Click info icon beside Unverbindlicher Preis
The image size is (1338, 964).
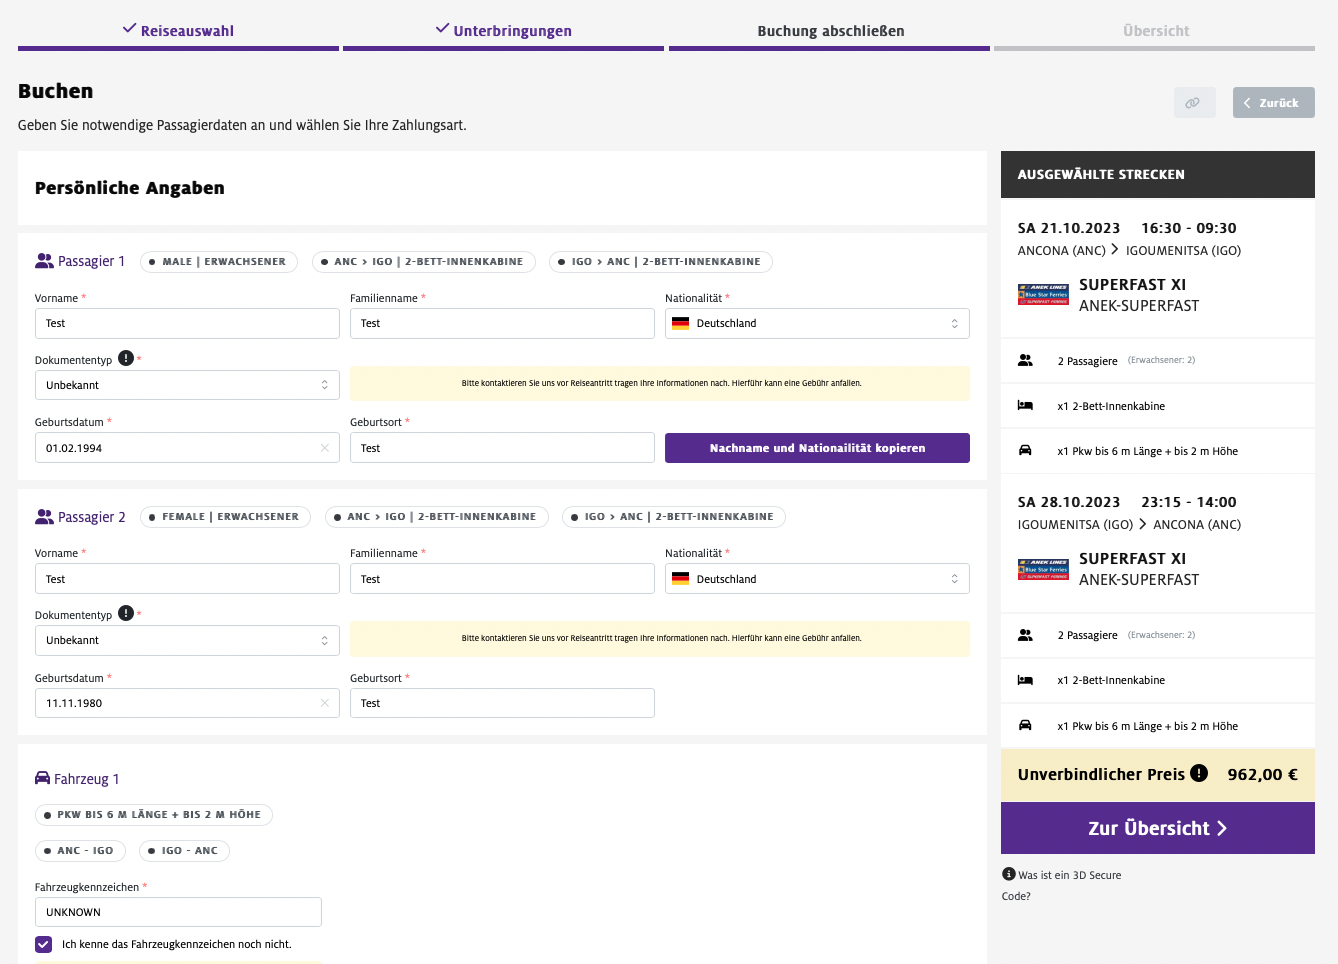click(x=1199, y=773)
